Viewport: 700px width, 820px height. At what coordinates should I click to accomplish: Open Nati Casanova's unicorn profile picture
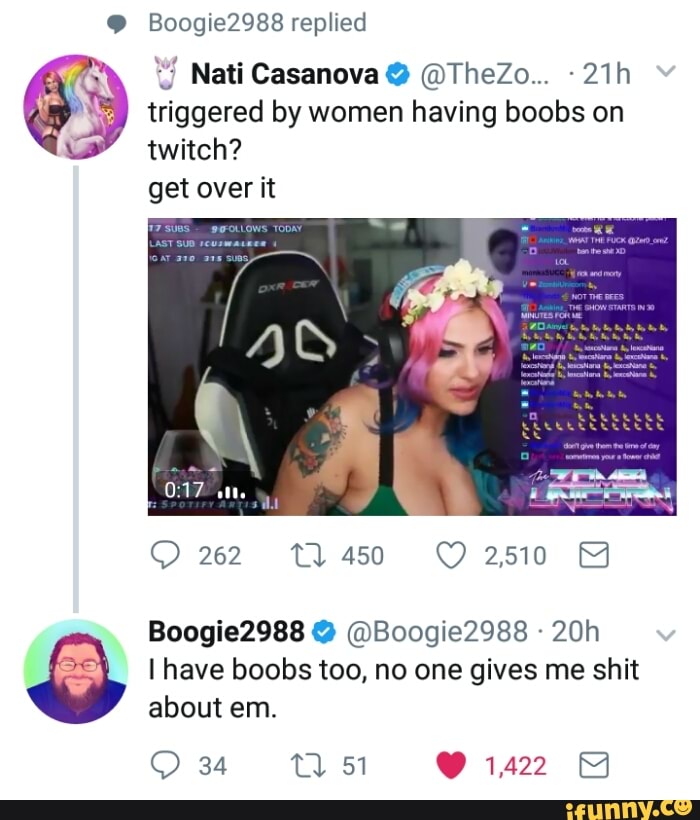(x=76, y=107)
